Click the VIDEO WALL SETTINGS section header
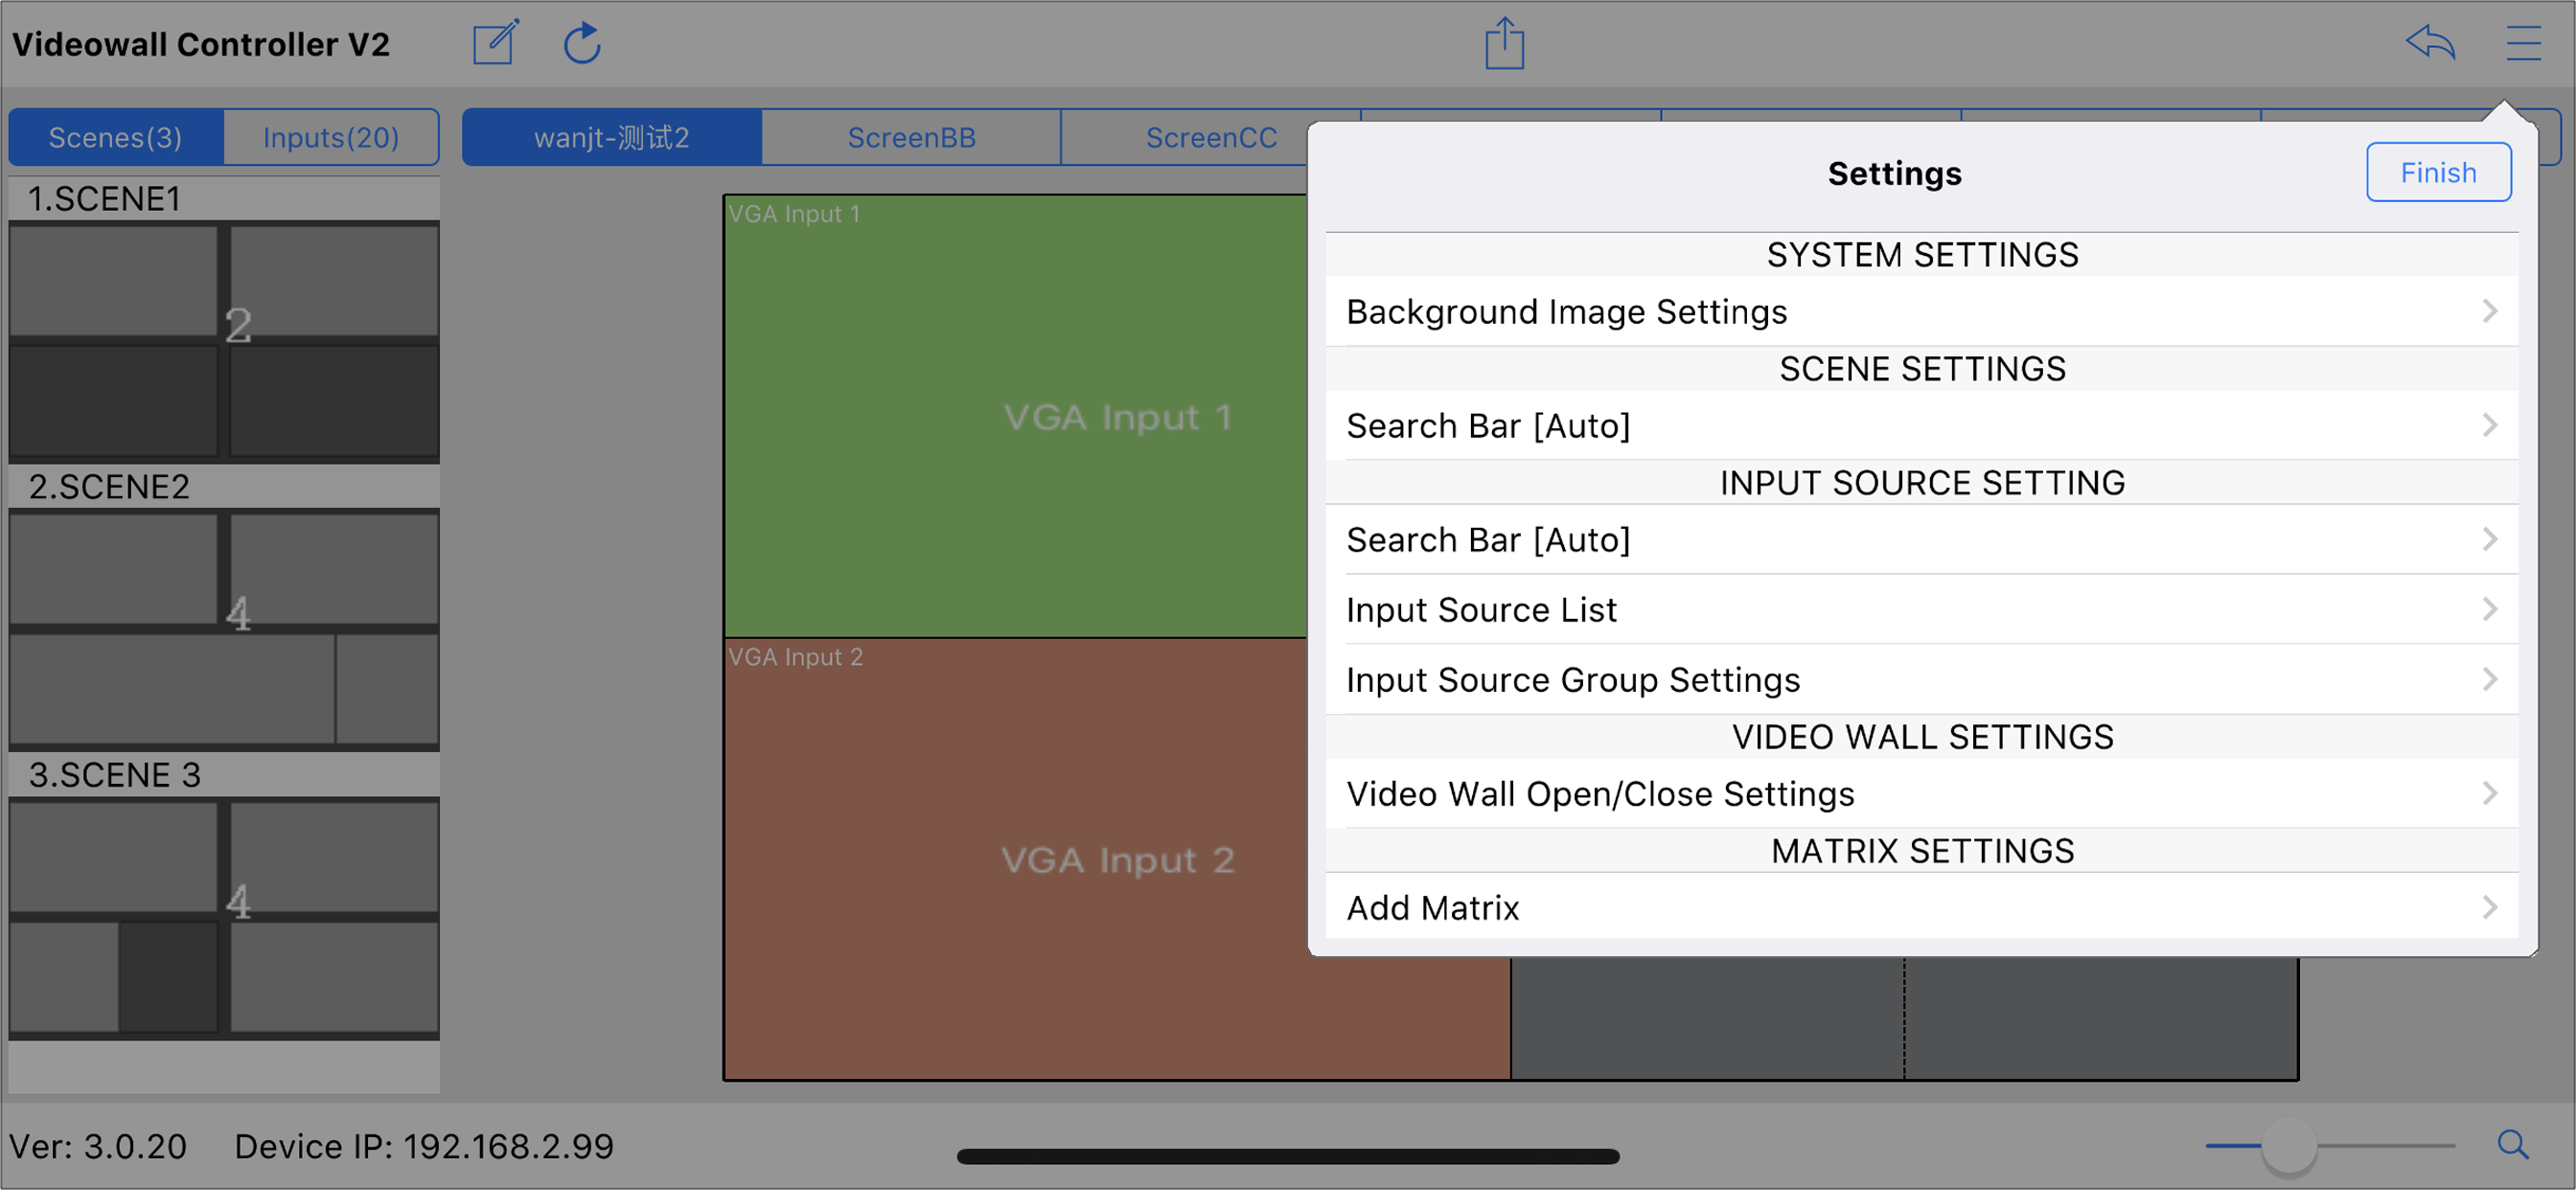This screenshot has width=2576, height=1190. (1922, 737)
